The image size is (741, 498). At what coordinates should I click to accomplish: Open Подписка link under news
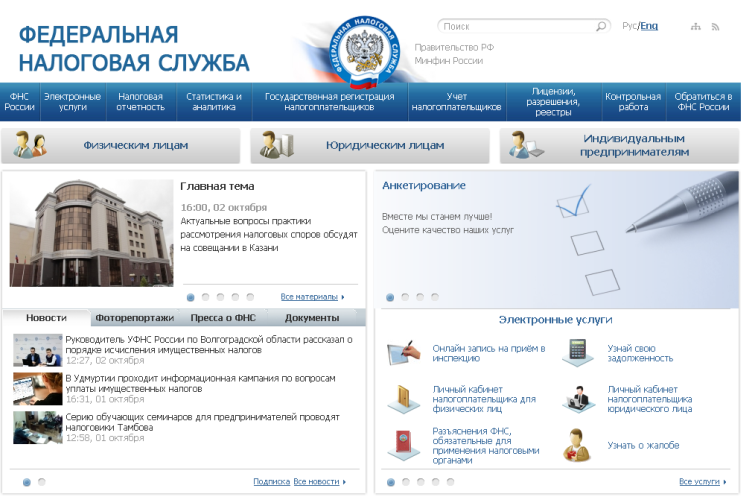tap(271, 481)
